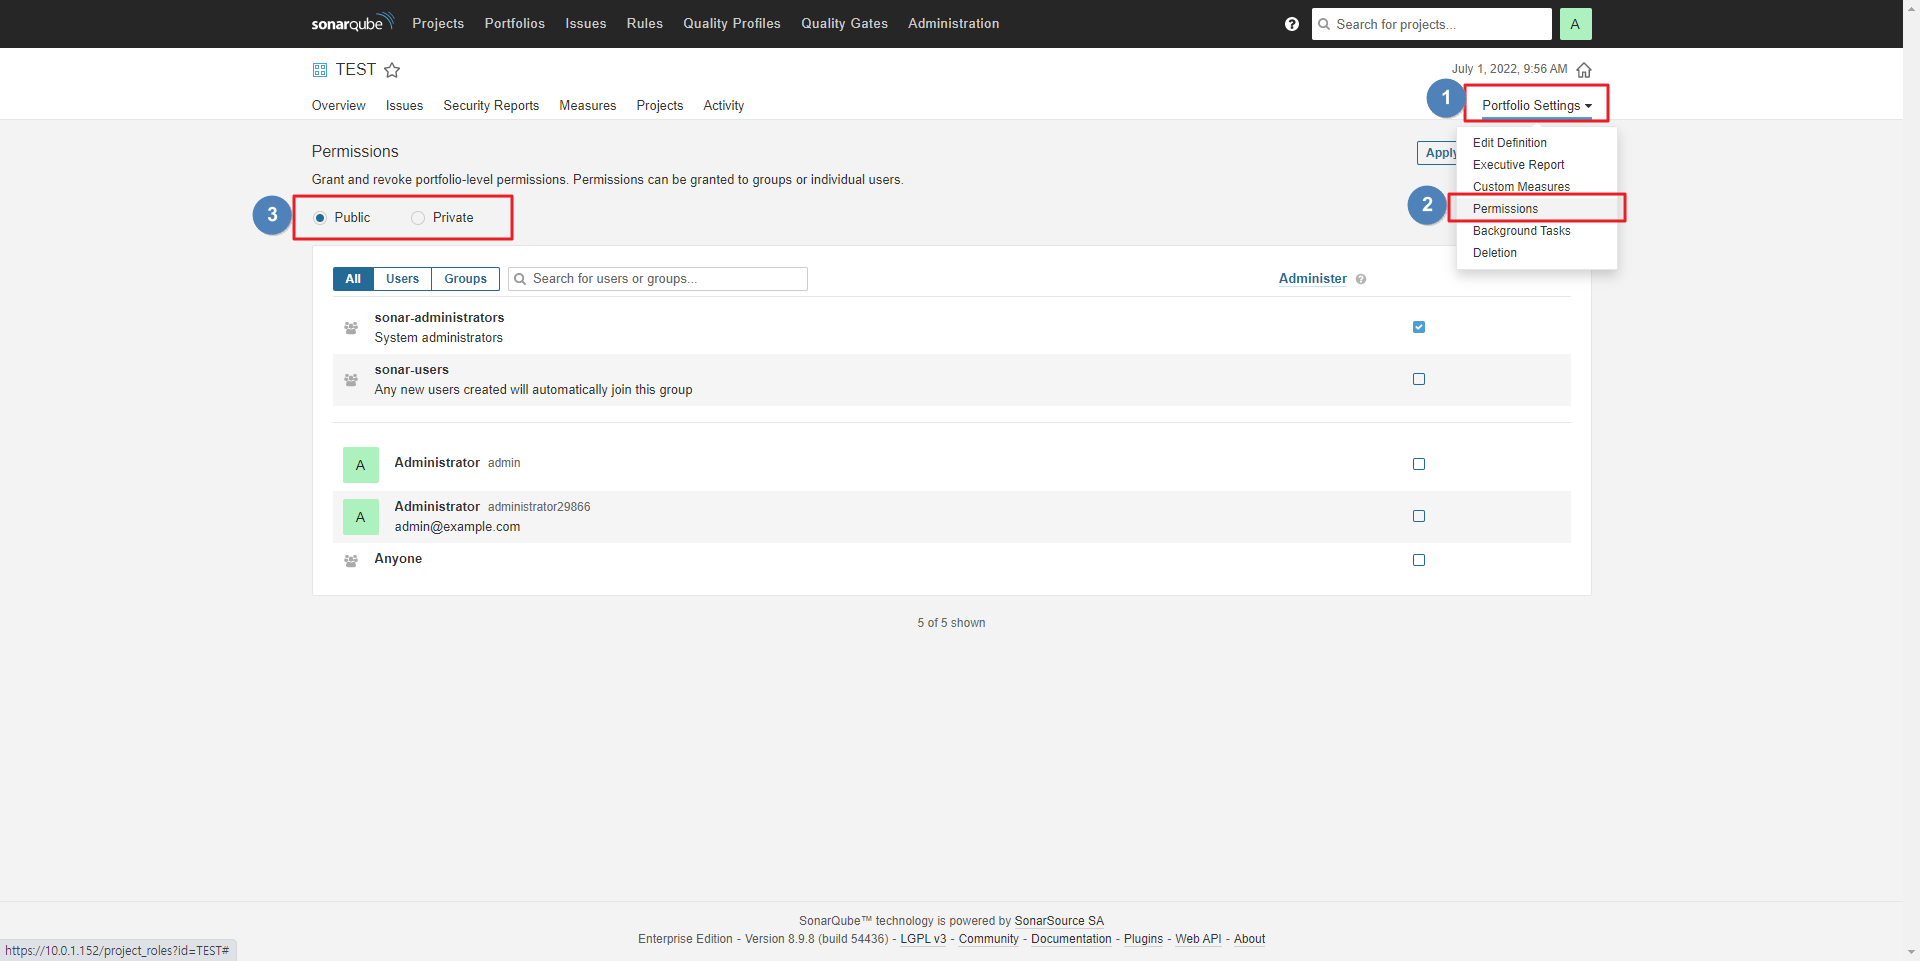
Task: Click the portfolio icon beside TEST title
Action: point(320,70)
